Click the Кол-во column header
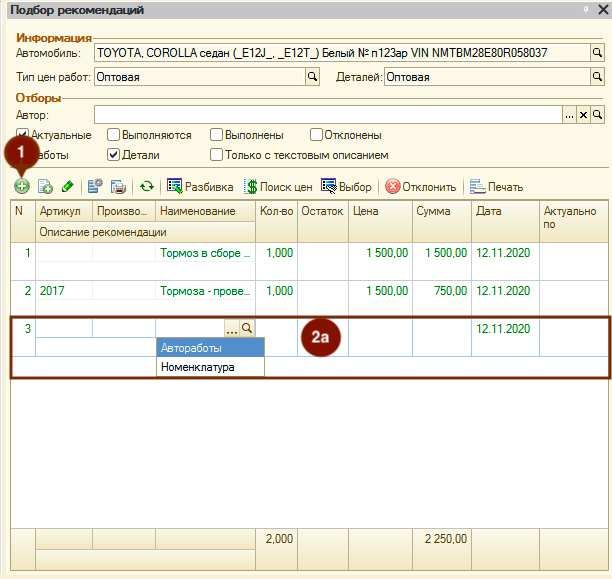612x579 pixels. [x=276, y=221]
